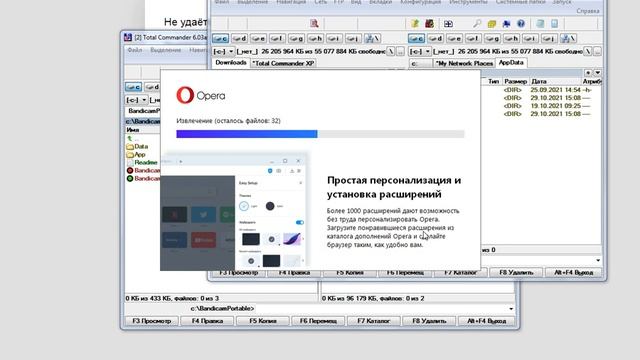Expand command line history arrow in front window

pos(598,260)
